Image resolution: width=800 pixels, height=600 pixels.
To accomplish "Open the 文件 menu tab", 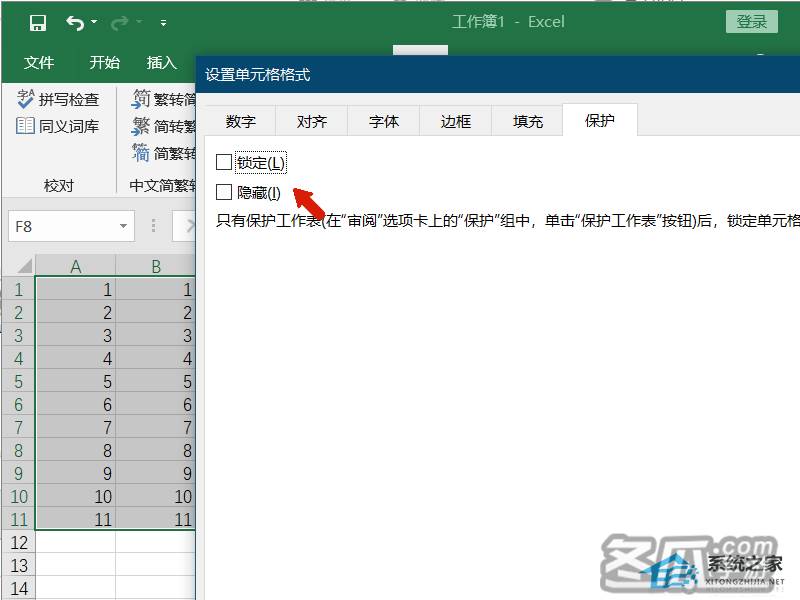I will click(x=39, y=63).
